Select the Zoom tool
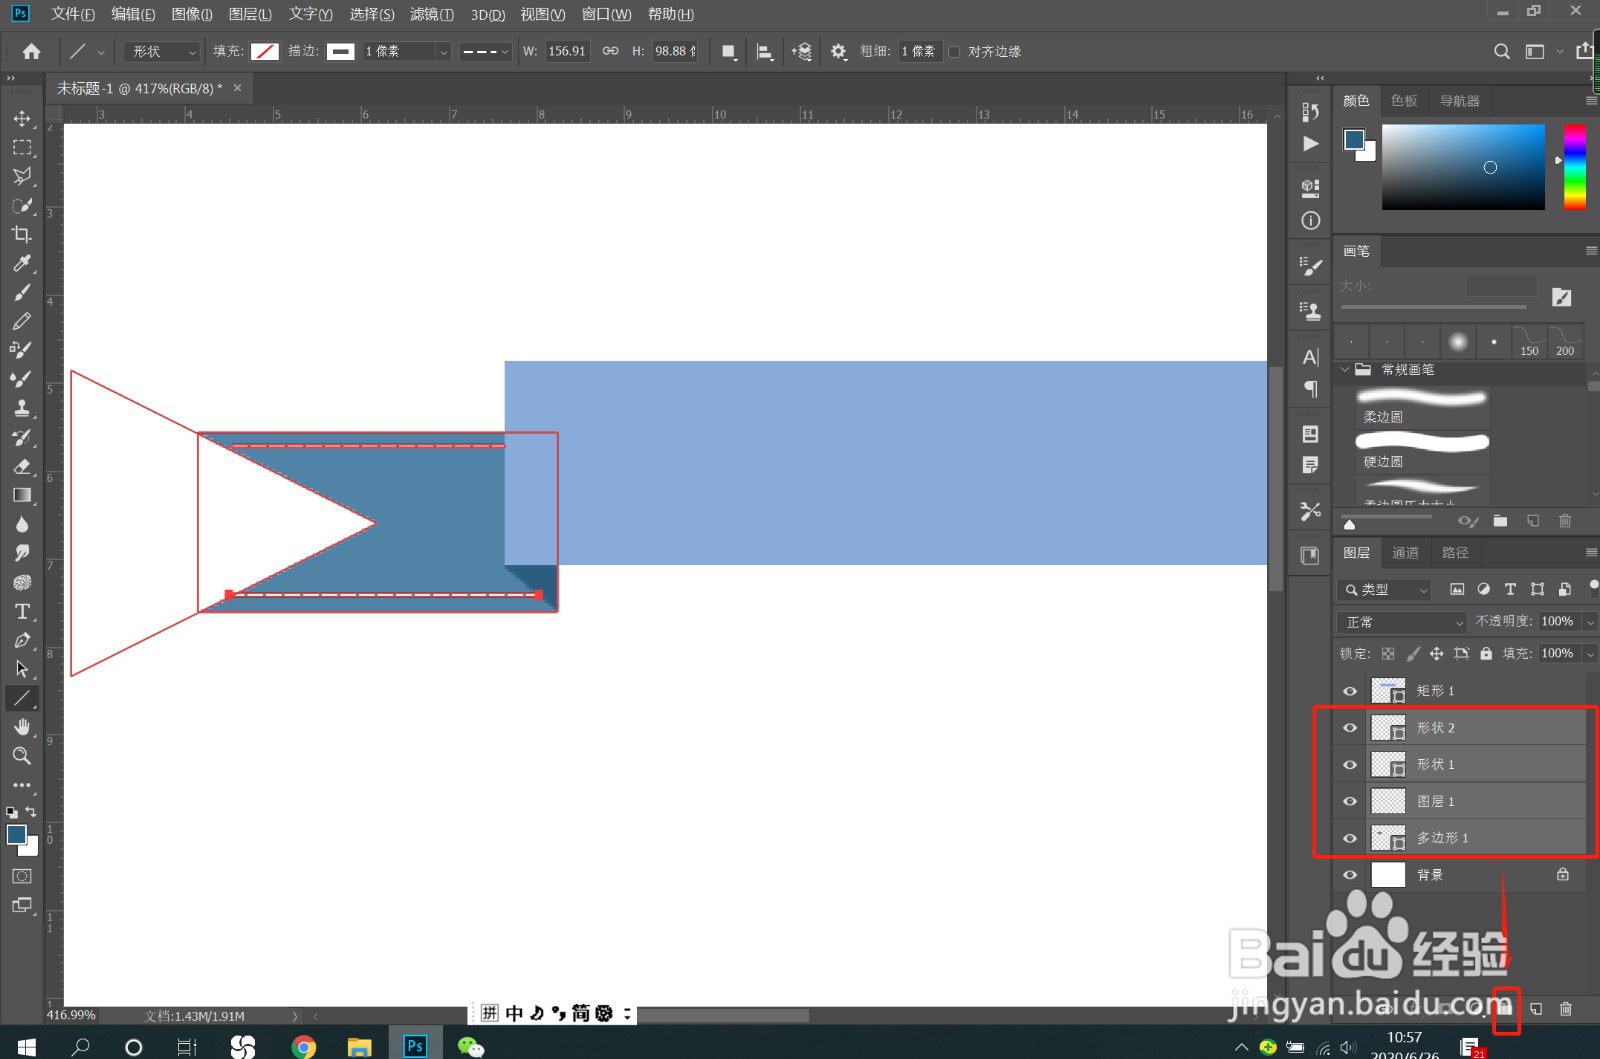 click(x=21, y=756)
